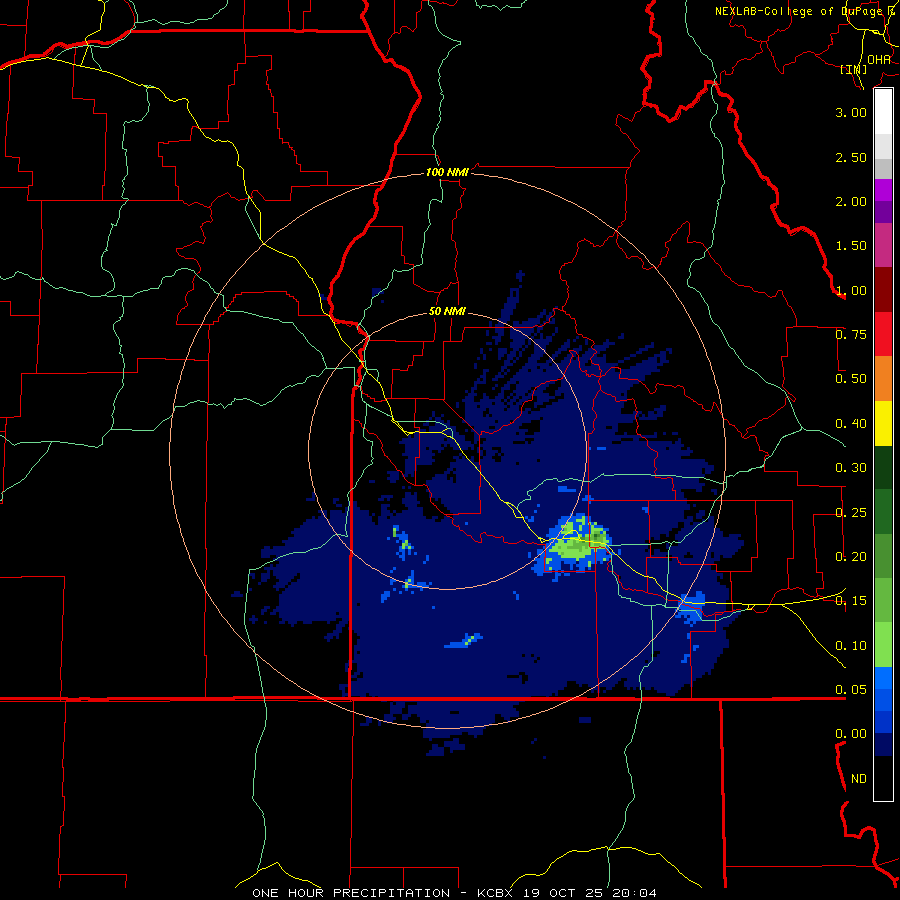Select the black ND swatch in legend

pyautogui.click(x=883, y=778)
